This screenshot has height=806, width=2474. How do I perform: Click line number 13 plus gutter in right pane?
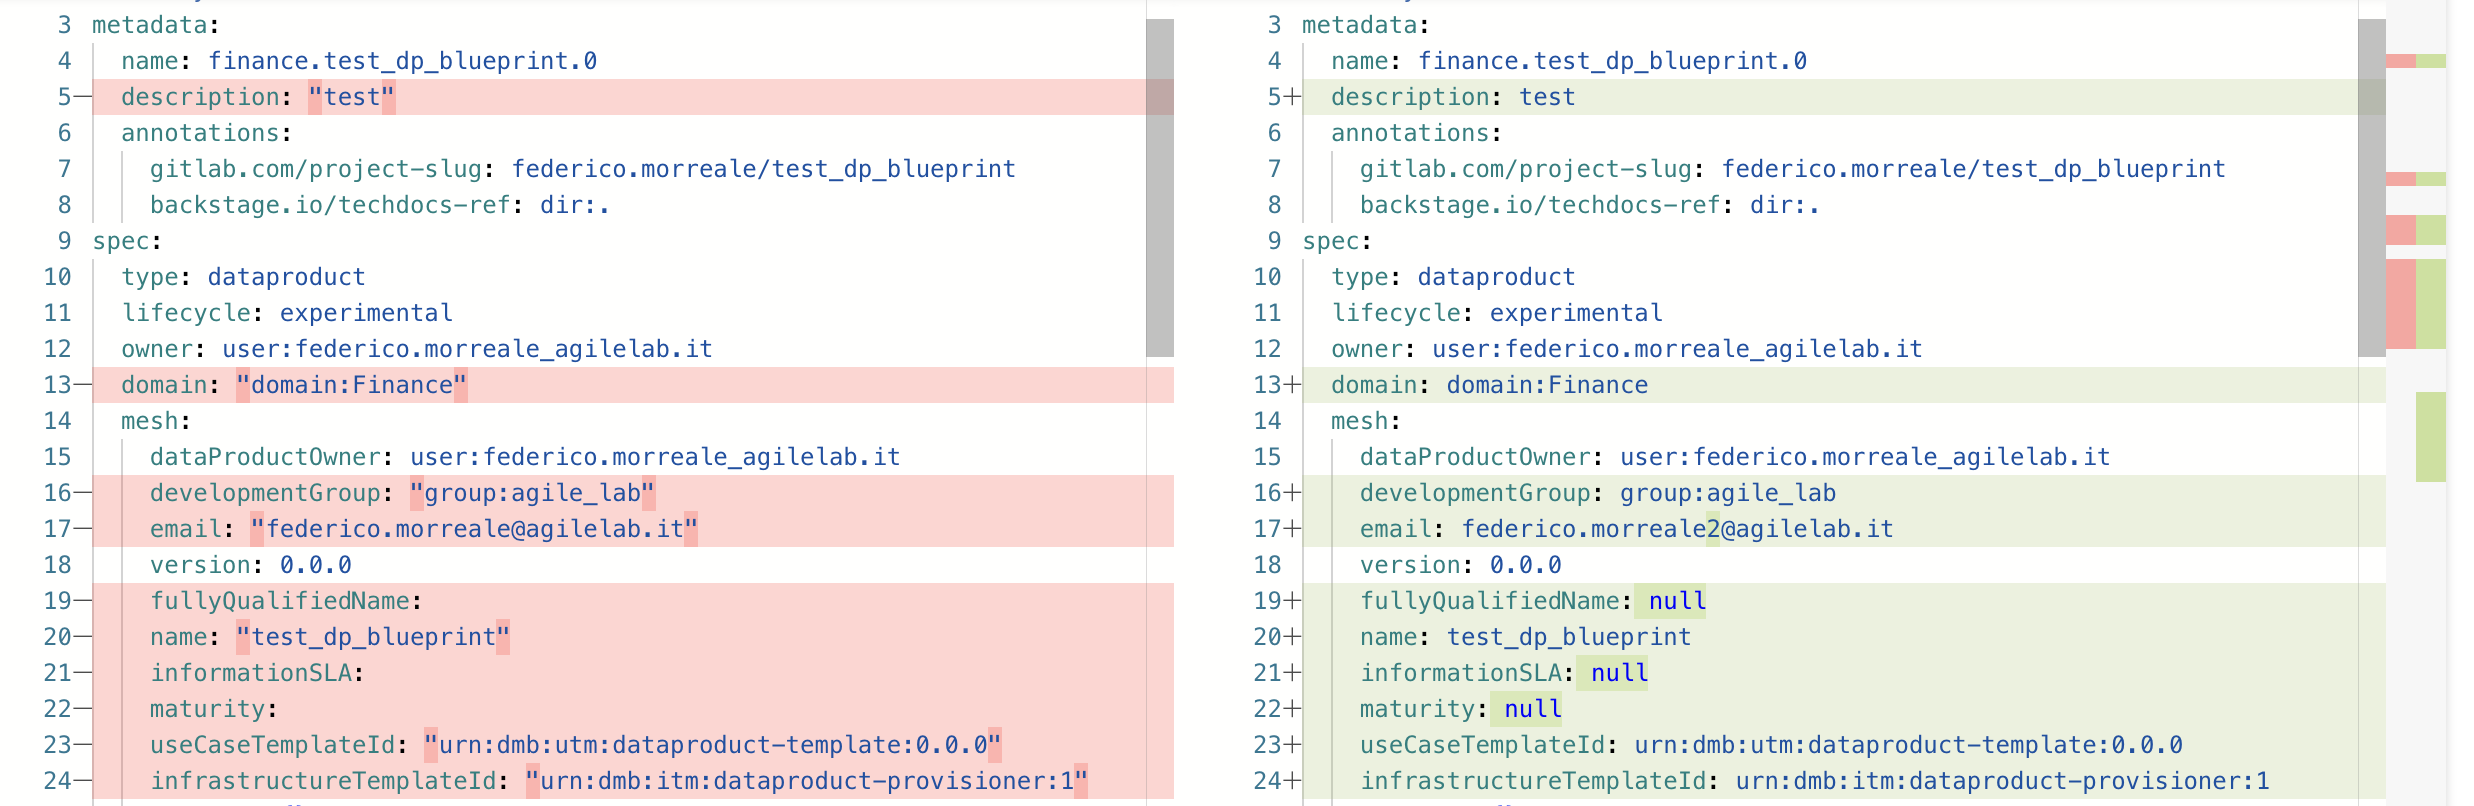tap(1277, 385)
